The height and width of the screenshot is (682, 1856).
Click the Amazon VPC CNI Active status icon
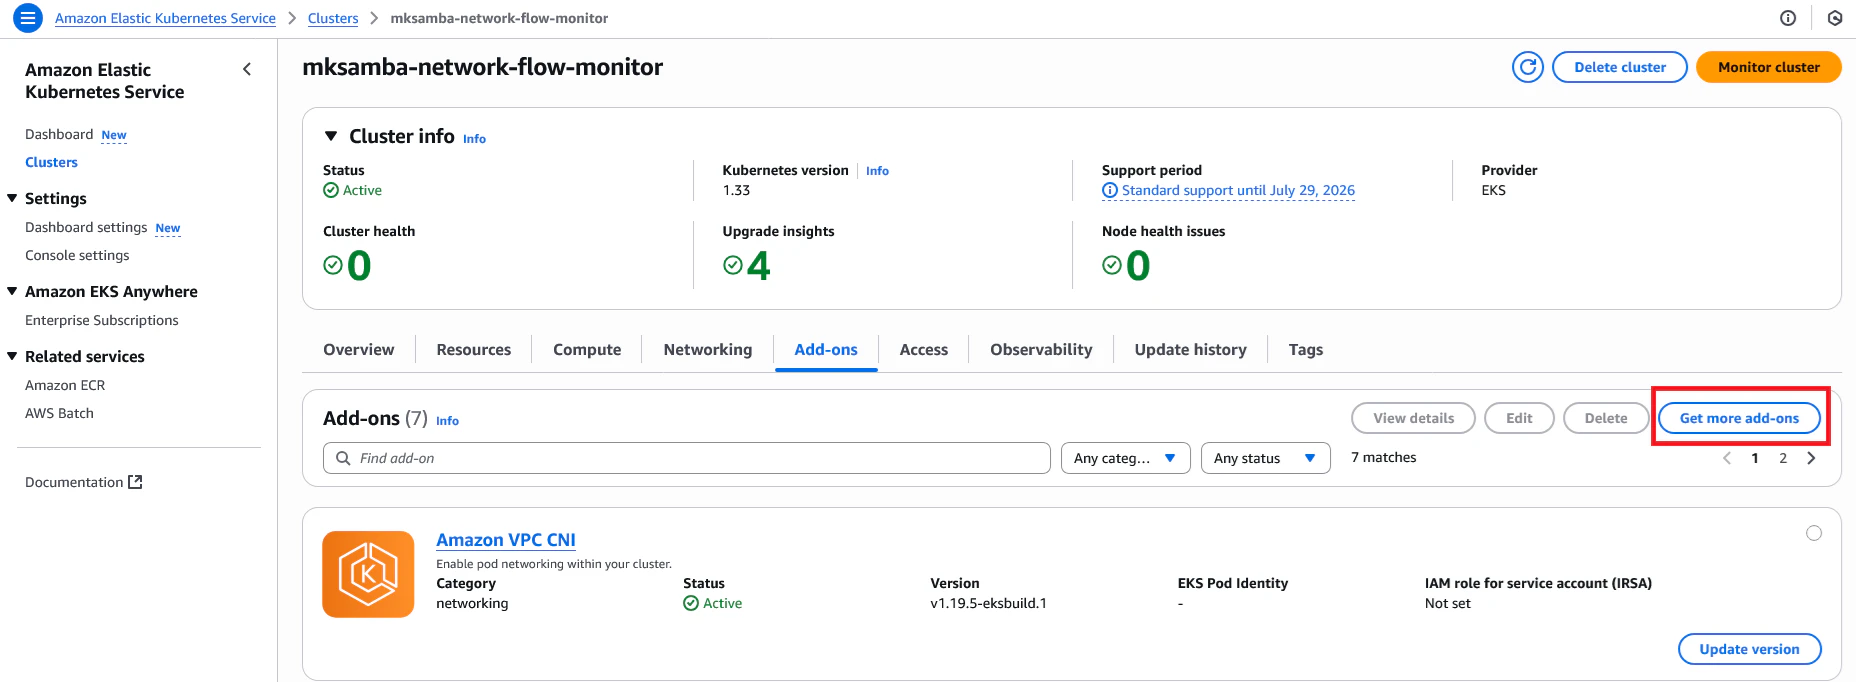pos(691,603)
